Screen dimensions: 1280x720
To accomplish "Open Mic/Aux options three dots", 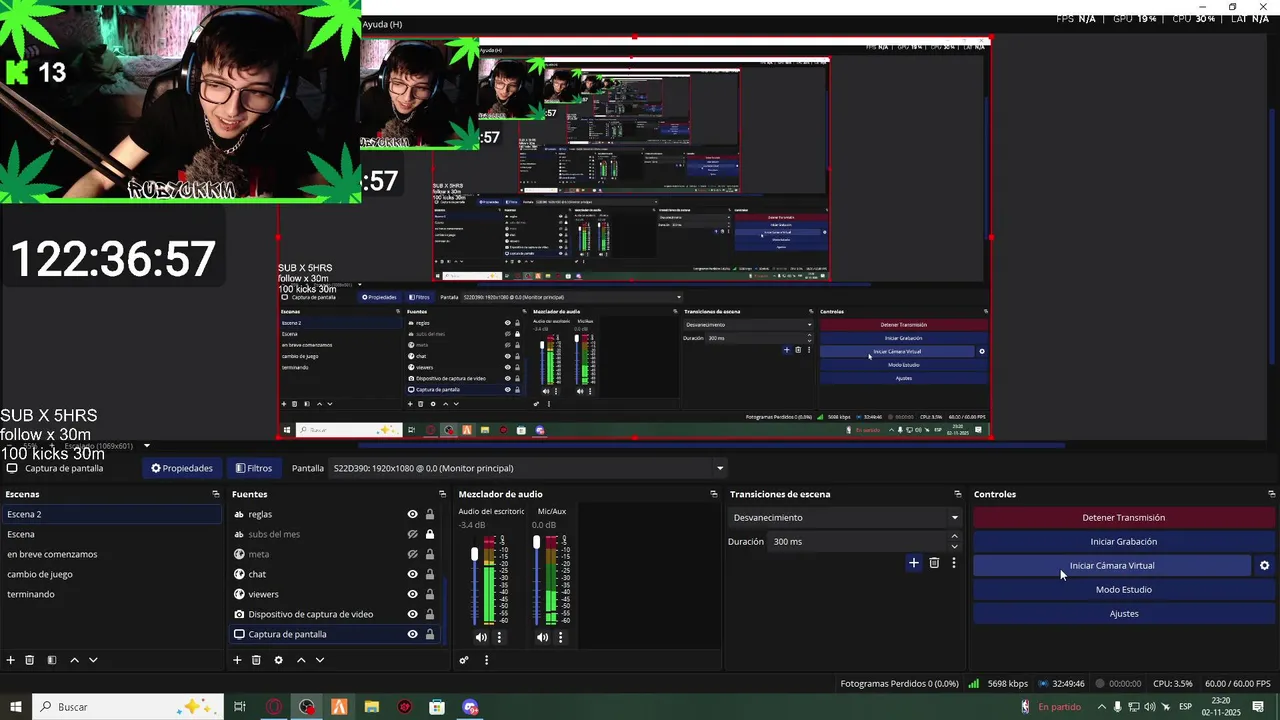I will point(560,637).
